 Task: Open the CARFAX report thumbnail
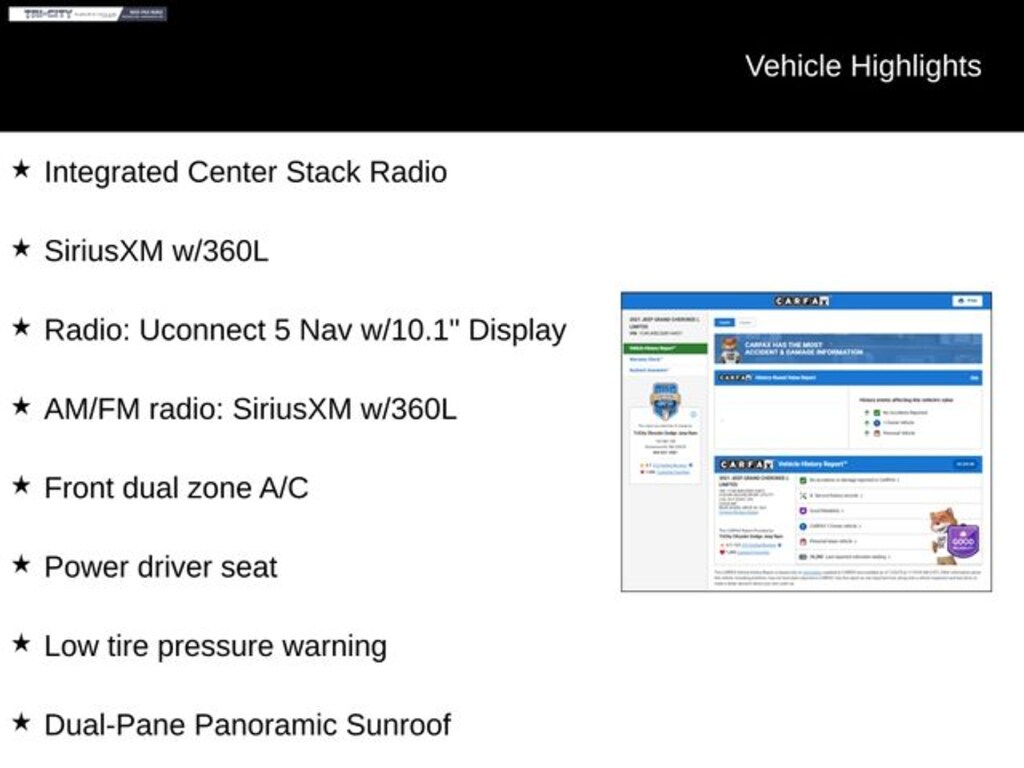(x=806, y=441)
